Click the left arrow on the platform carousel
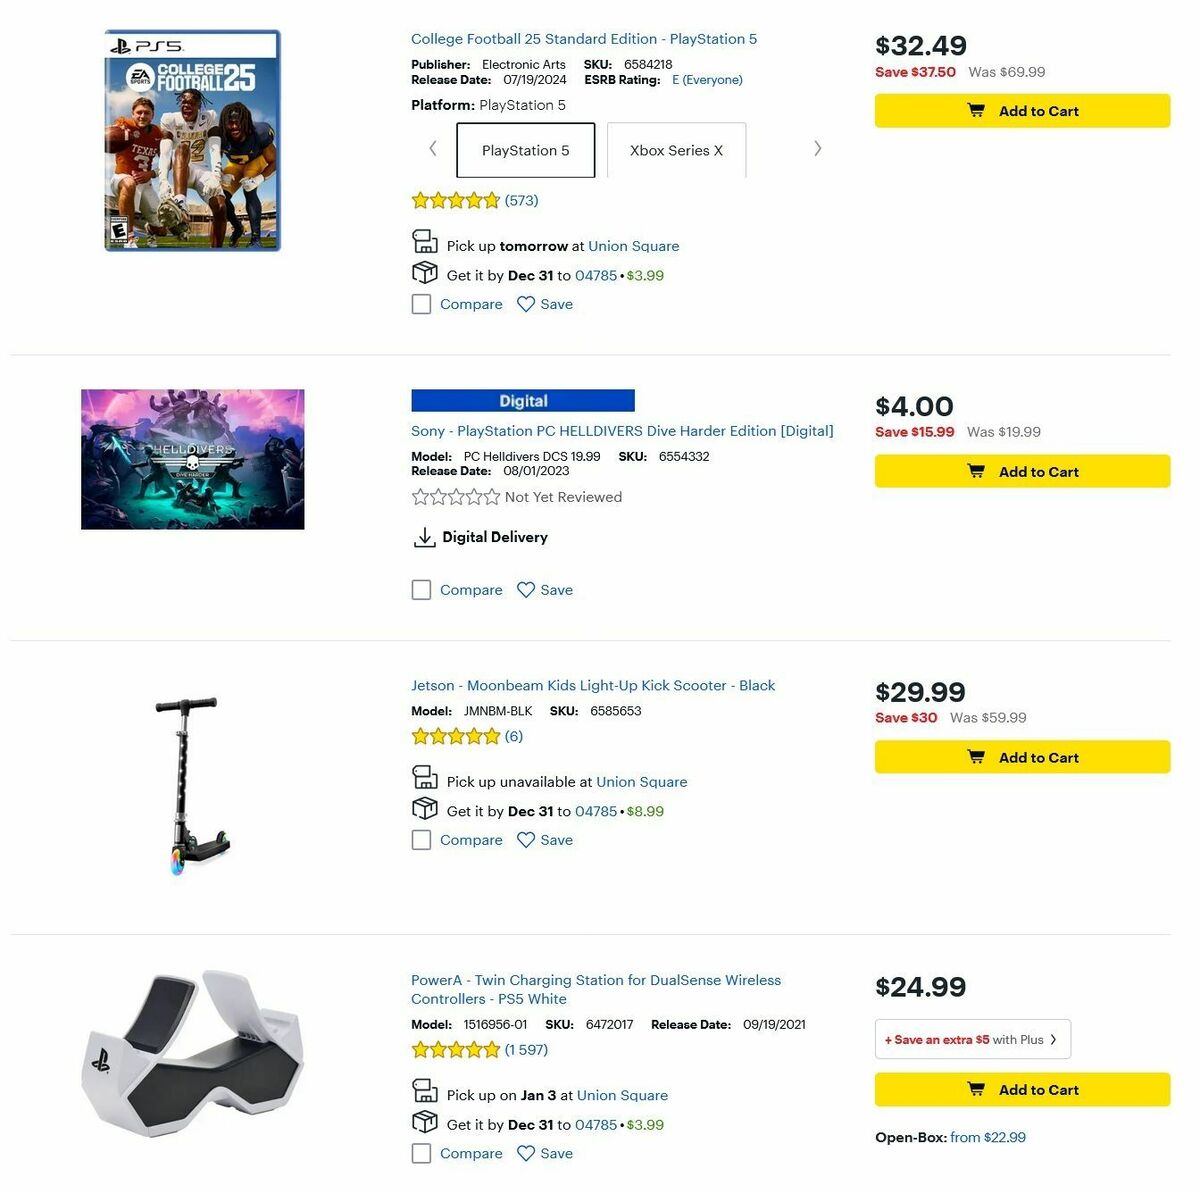This screenshot has height=1194, width=1200. (432, 148)
